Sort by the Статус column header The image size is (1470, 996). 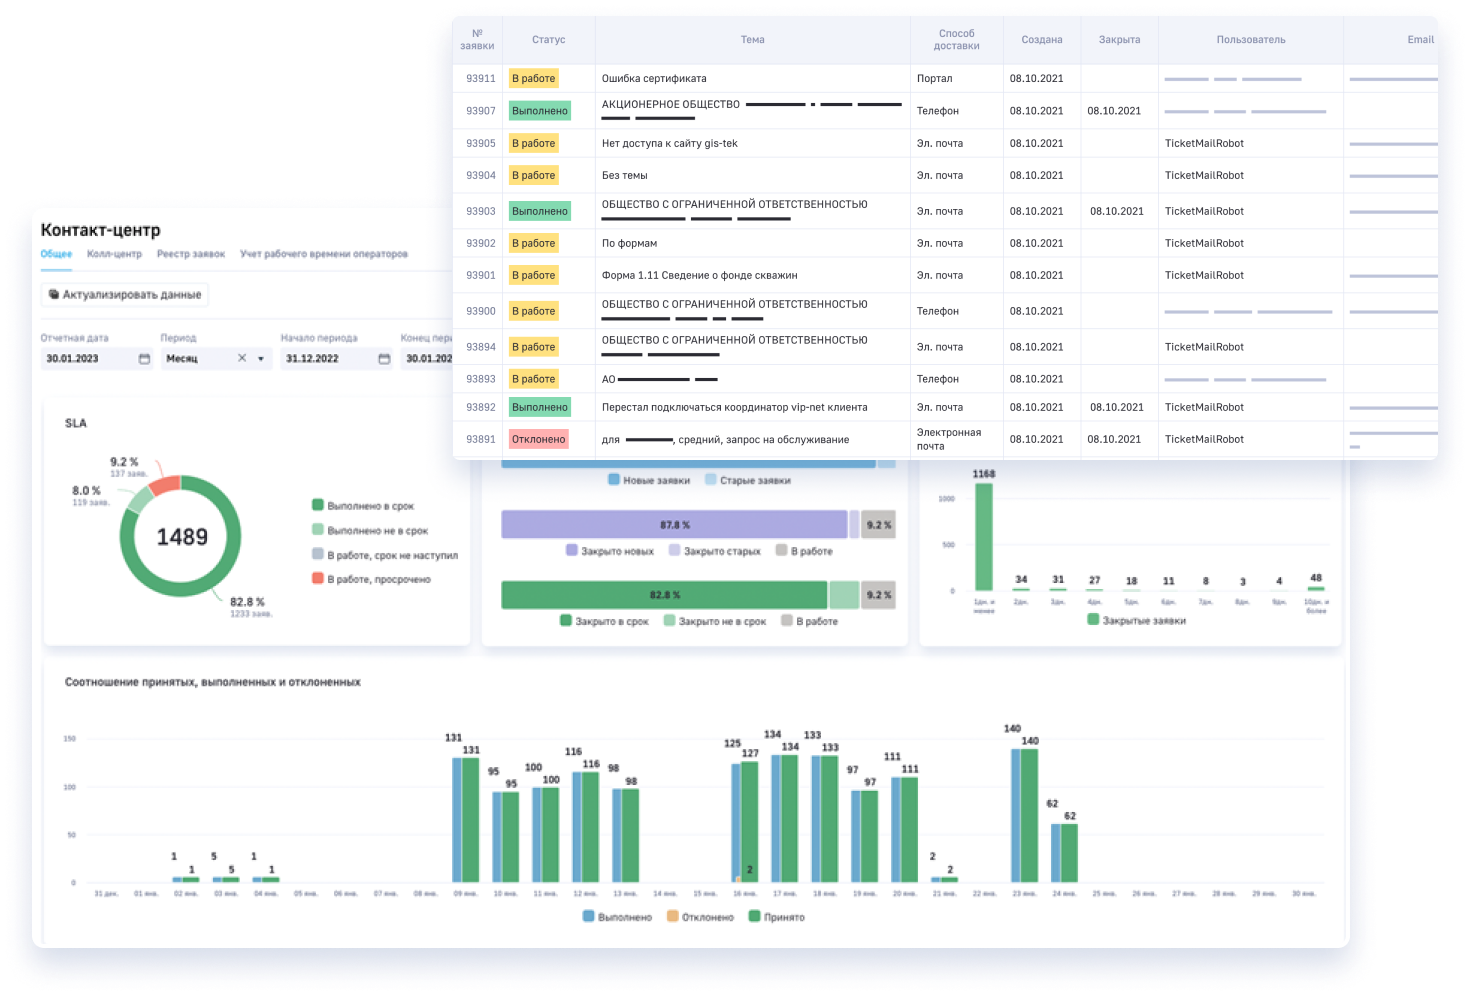[x=549, y=40]
